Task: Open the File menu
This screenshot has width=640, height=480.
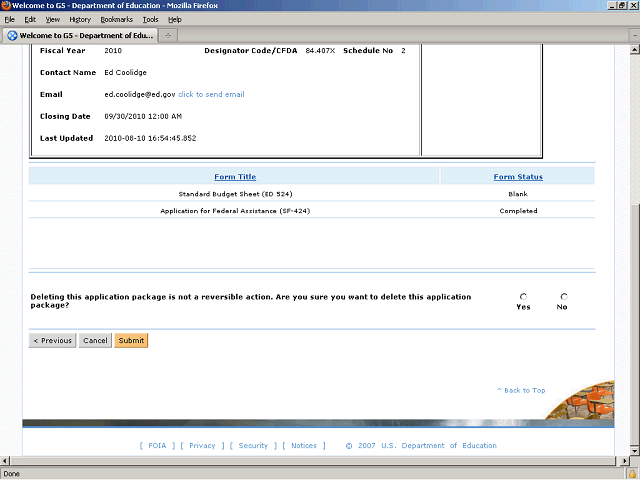Action: (9, 20)
